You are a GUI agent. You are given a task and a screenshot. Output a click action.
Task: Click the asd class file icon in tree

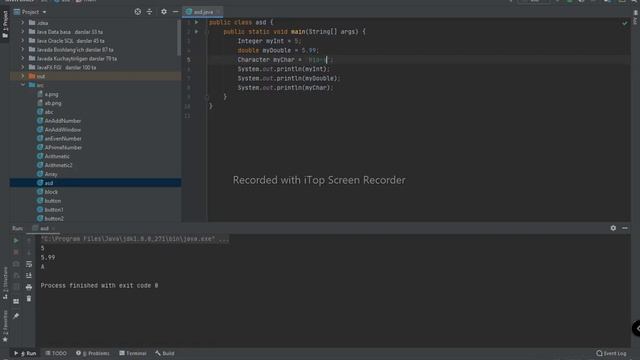point(40,183)
